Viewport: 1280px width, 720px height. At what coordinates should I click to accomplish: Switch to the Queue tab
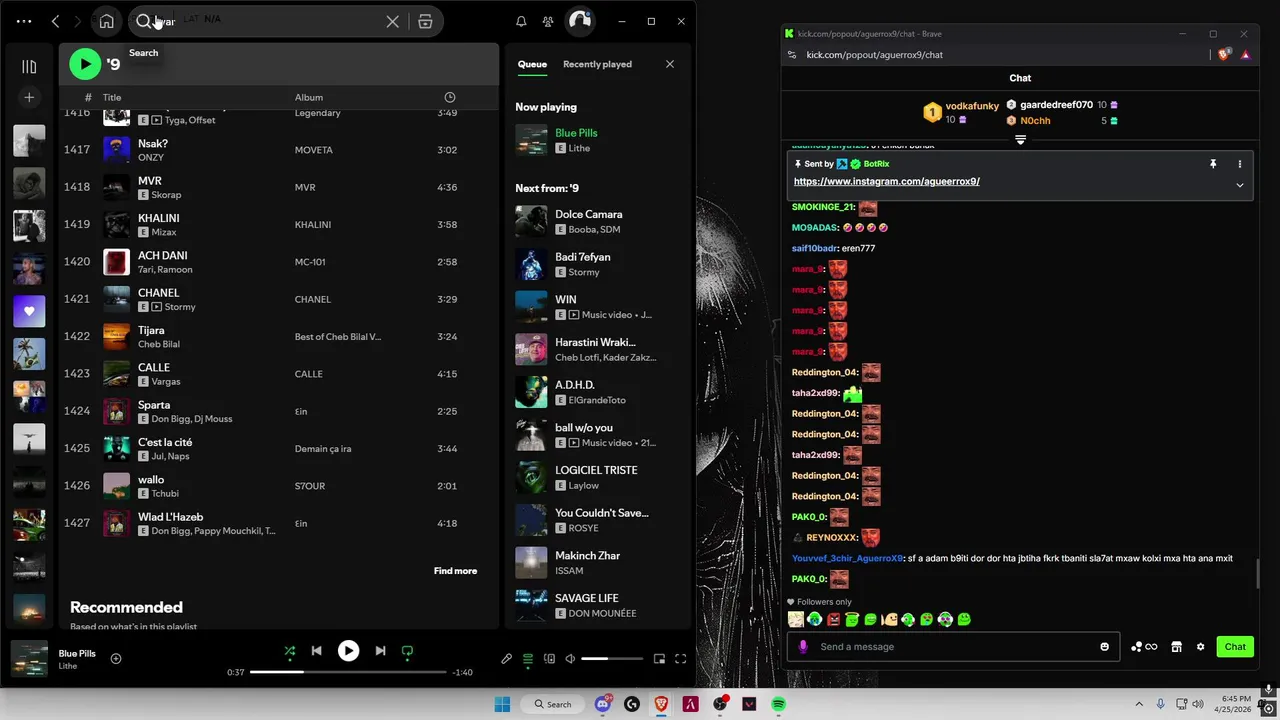[532, 64]
